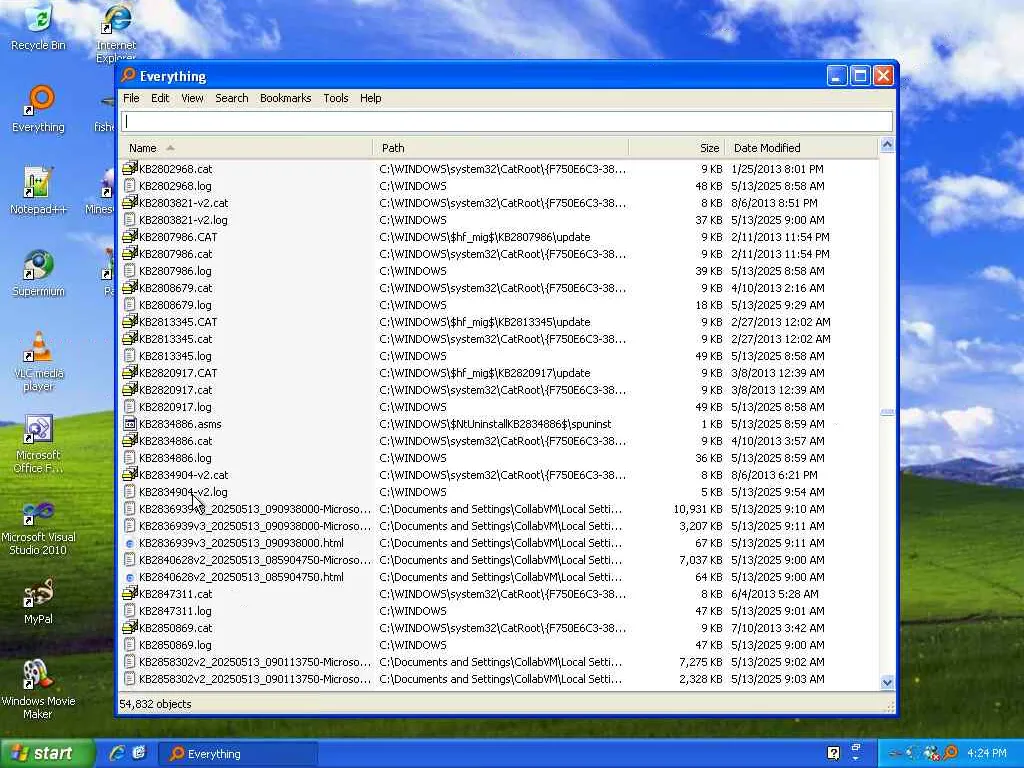Open the View menu

point(192,98)
